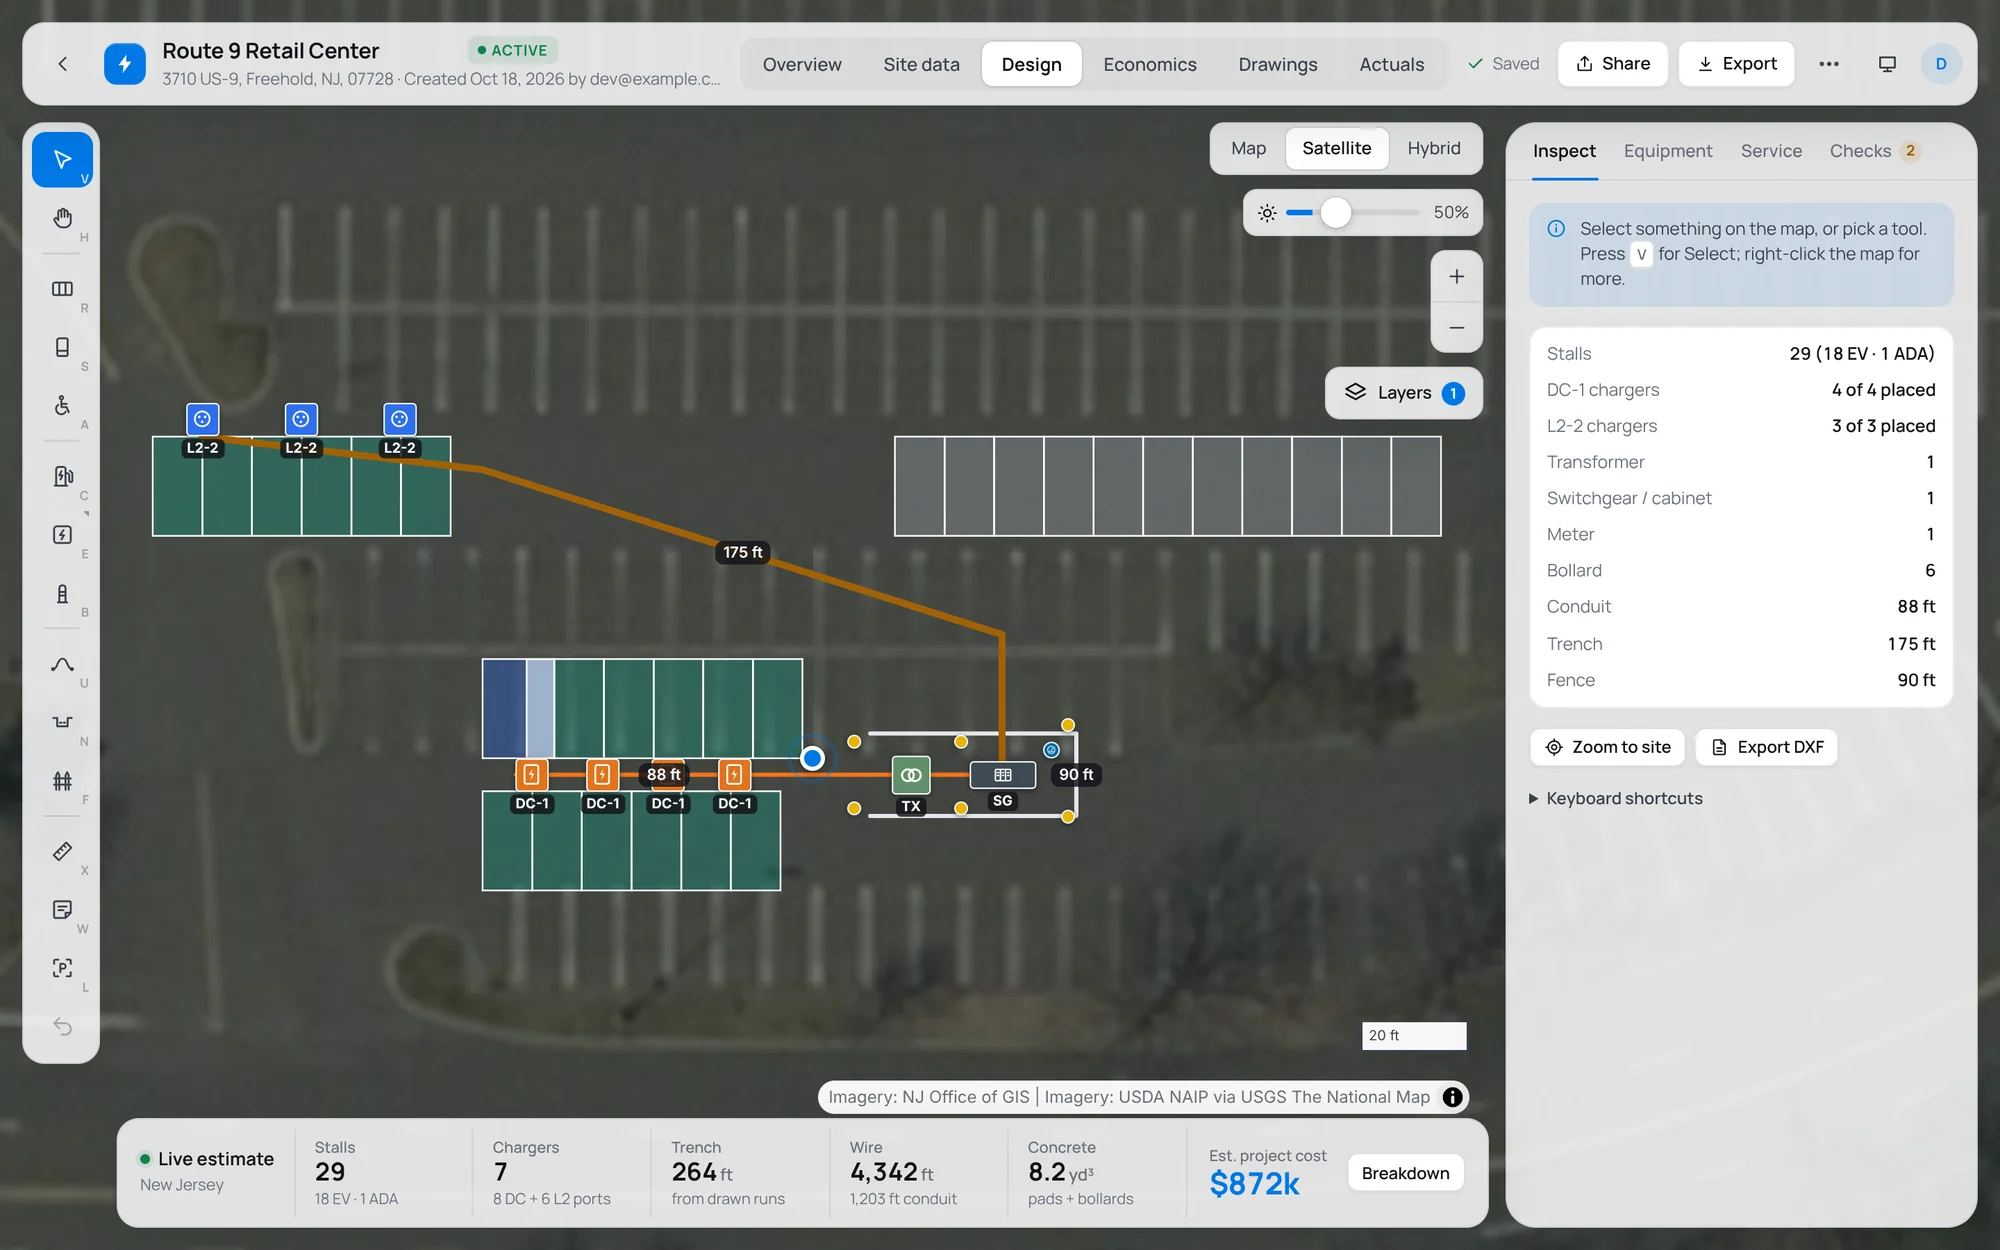Click the Bollard count row
The image size is (2000, 1250).
pyautogui.click(x=1740, y=570)
